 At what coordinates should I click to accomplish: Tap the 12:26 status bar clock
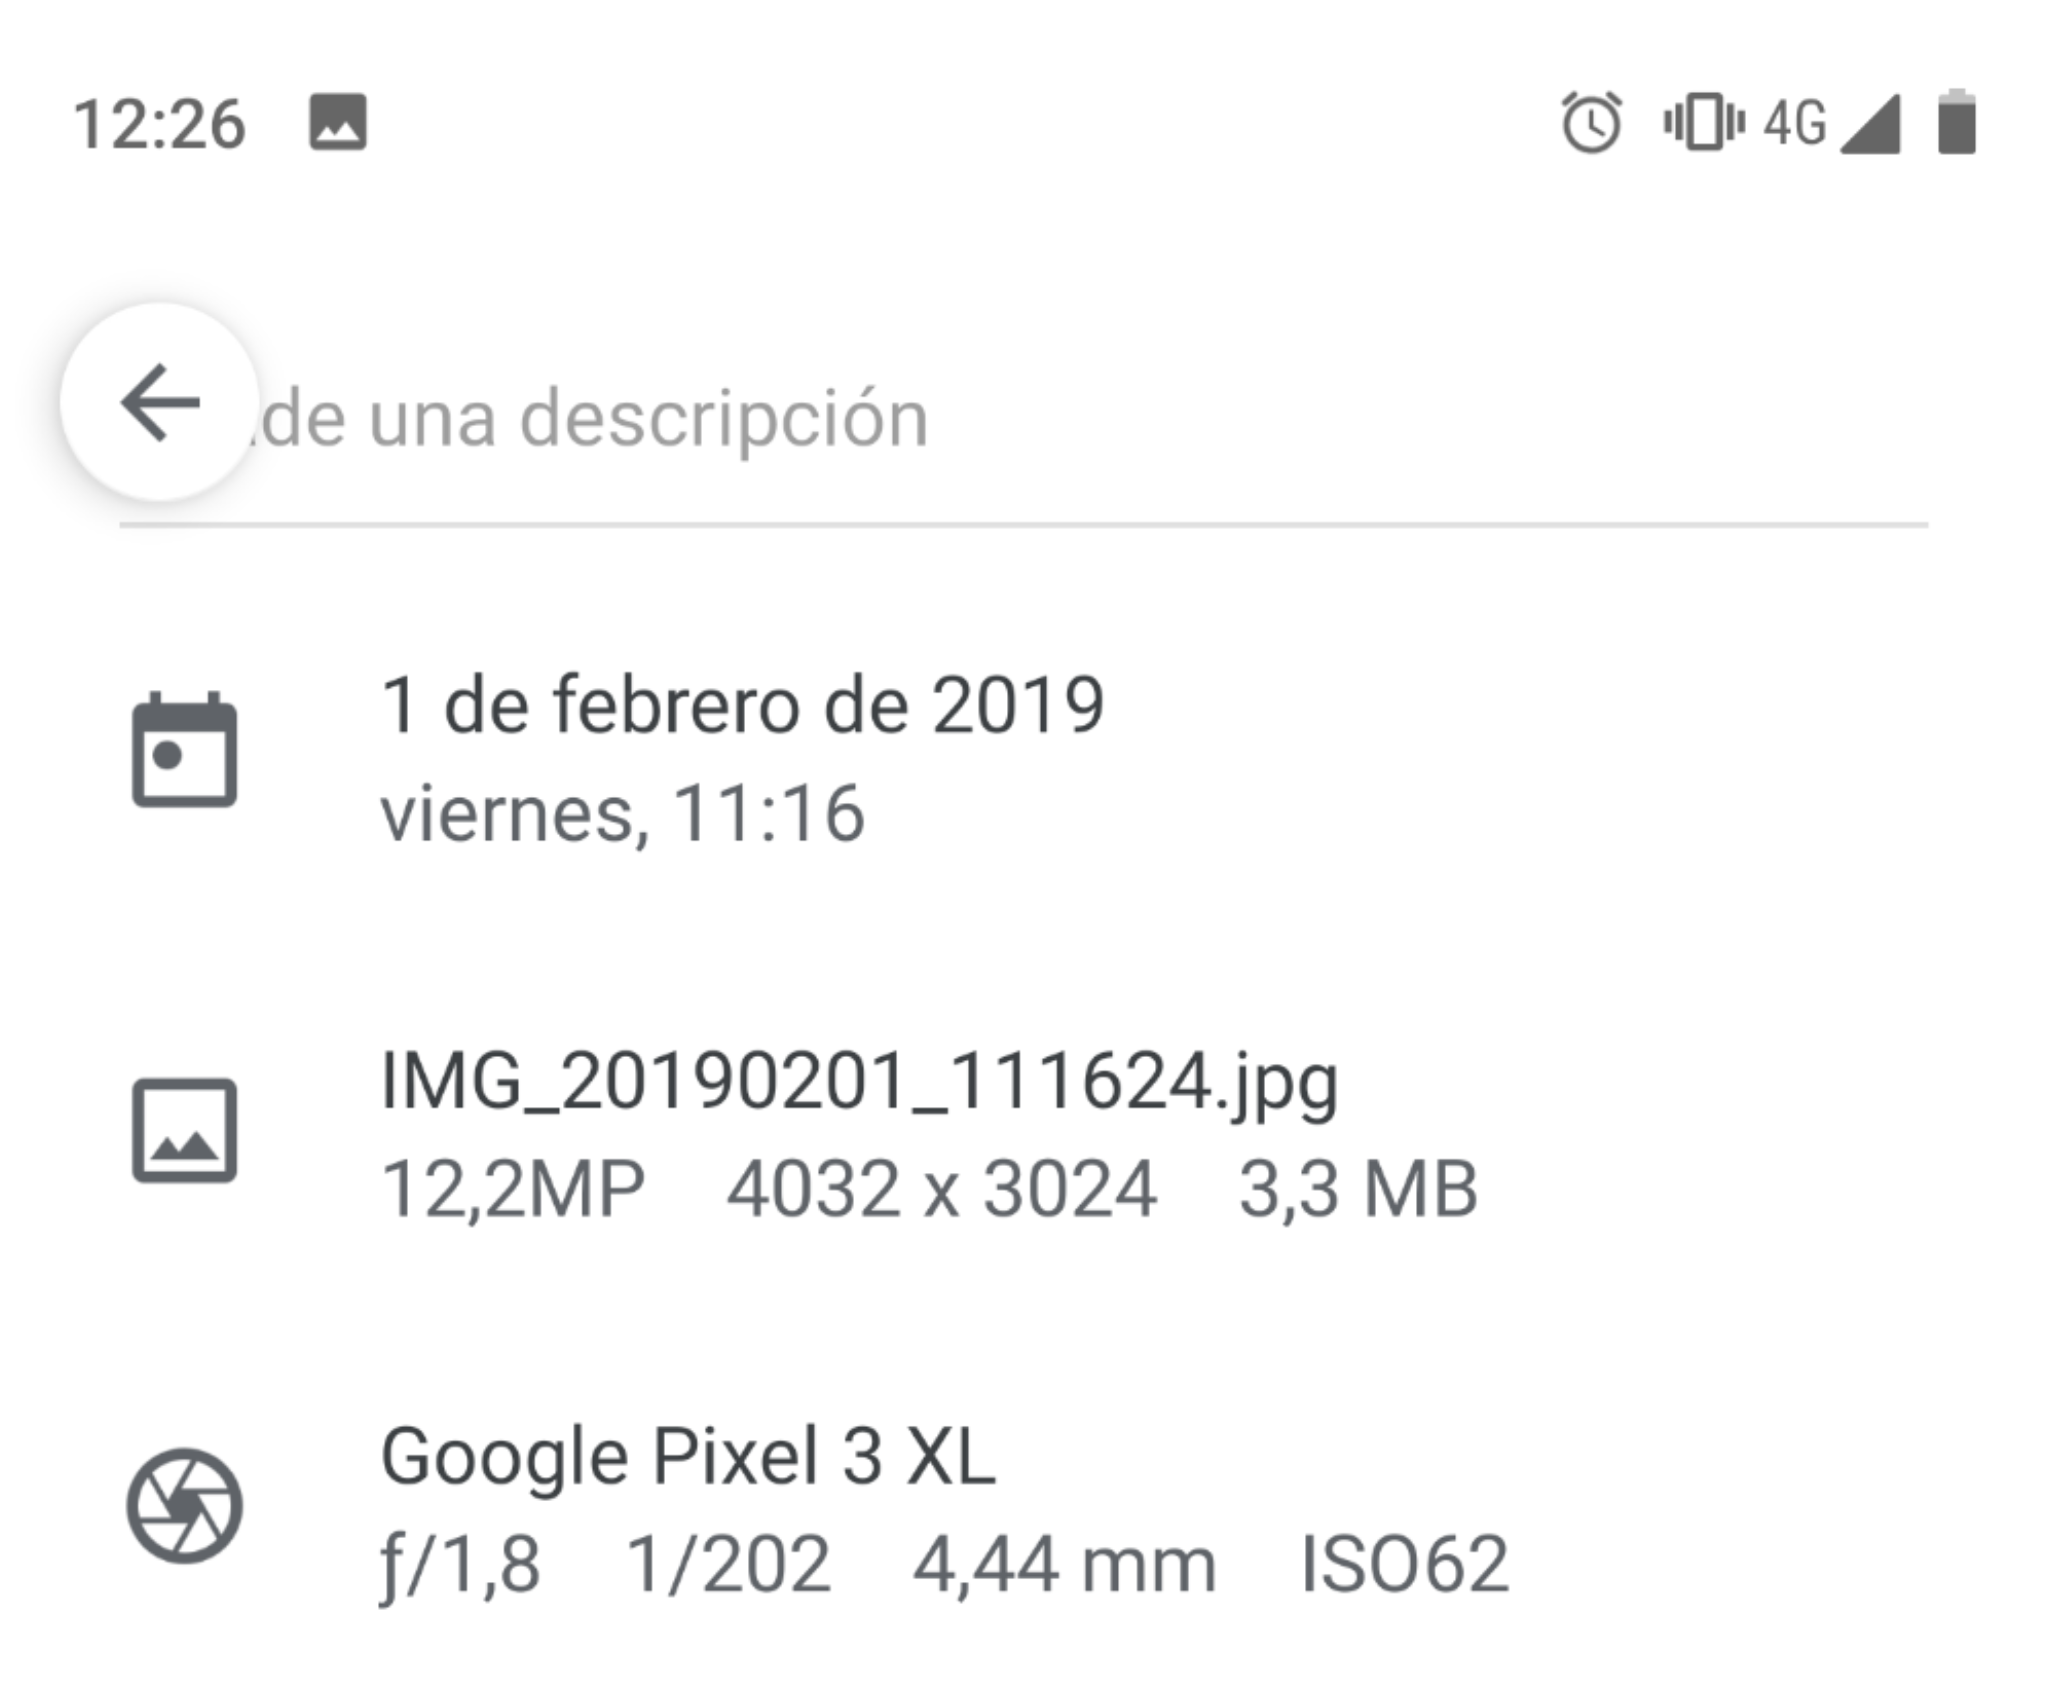coord(159,125)
